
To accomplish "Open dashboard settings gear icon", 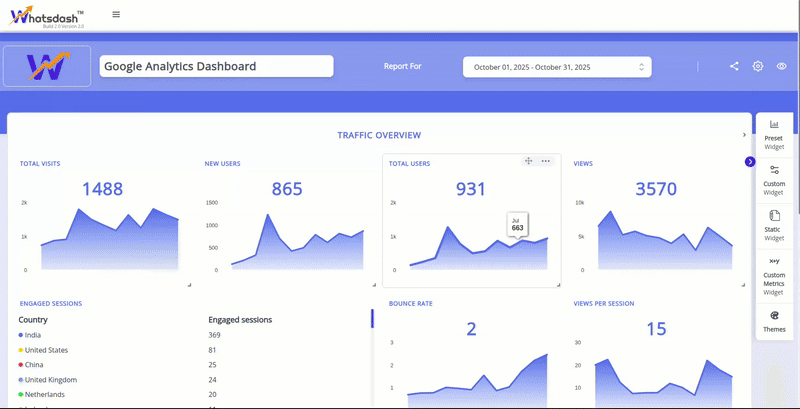I will (758, 66).
